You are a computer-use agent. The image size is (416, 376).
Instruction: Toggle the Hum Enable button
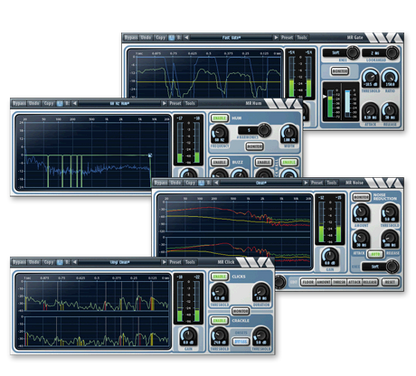219,118
